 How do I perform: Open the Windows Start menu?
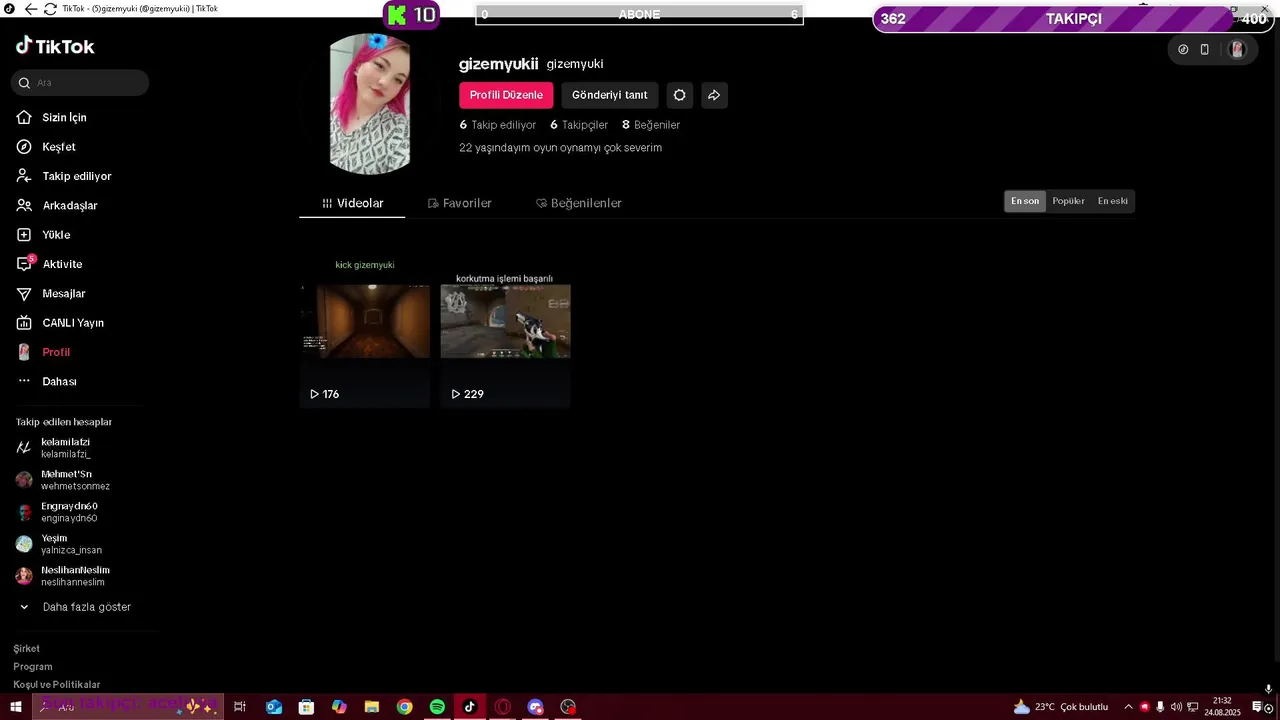tap(16, 707)
